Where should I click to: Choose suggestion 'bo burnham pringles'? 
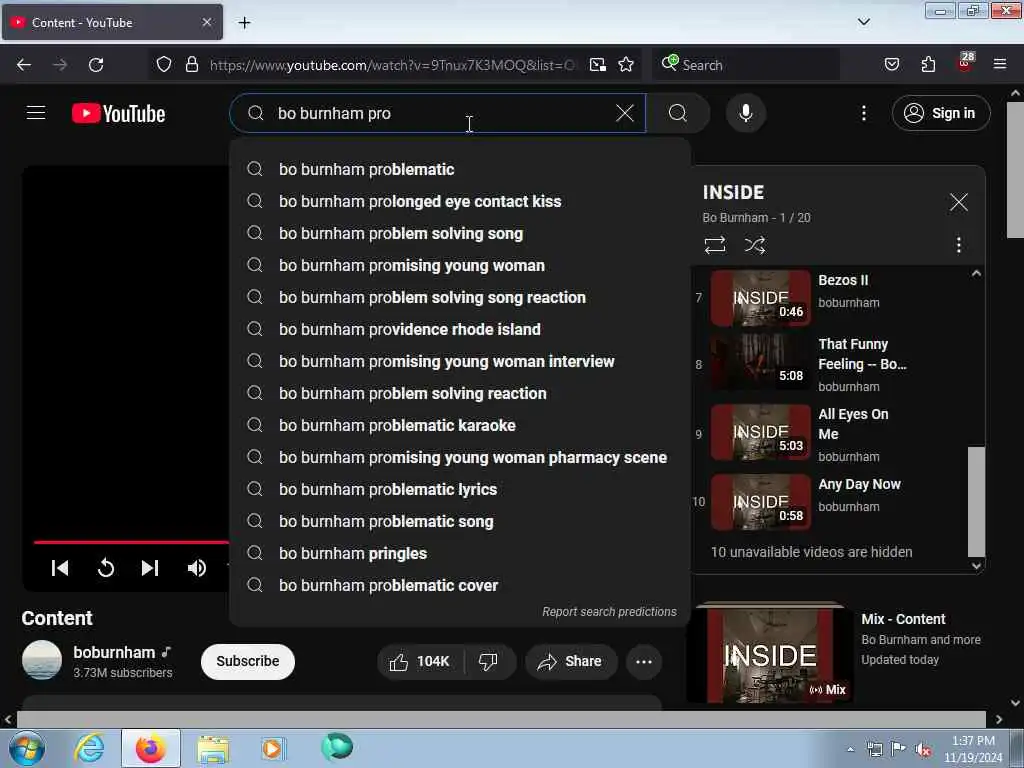click(460, 553)
